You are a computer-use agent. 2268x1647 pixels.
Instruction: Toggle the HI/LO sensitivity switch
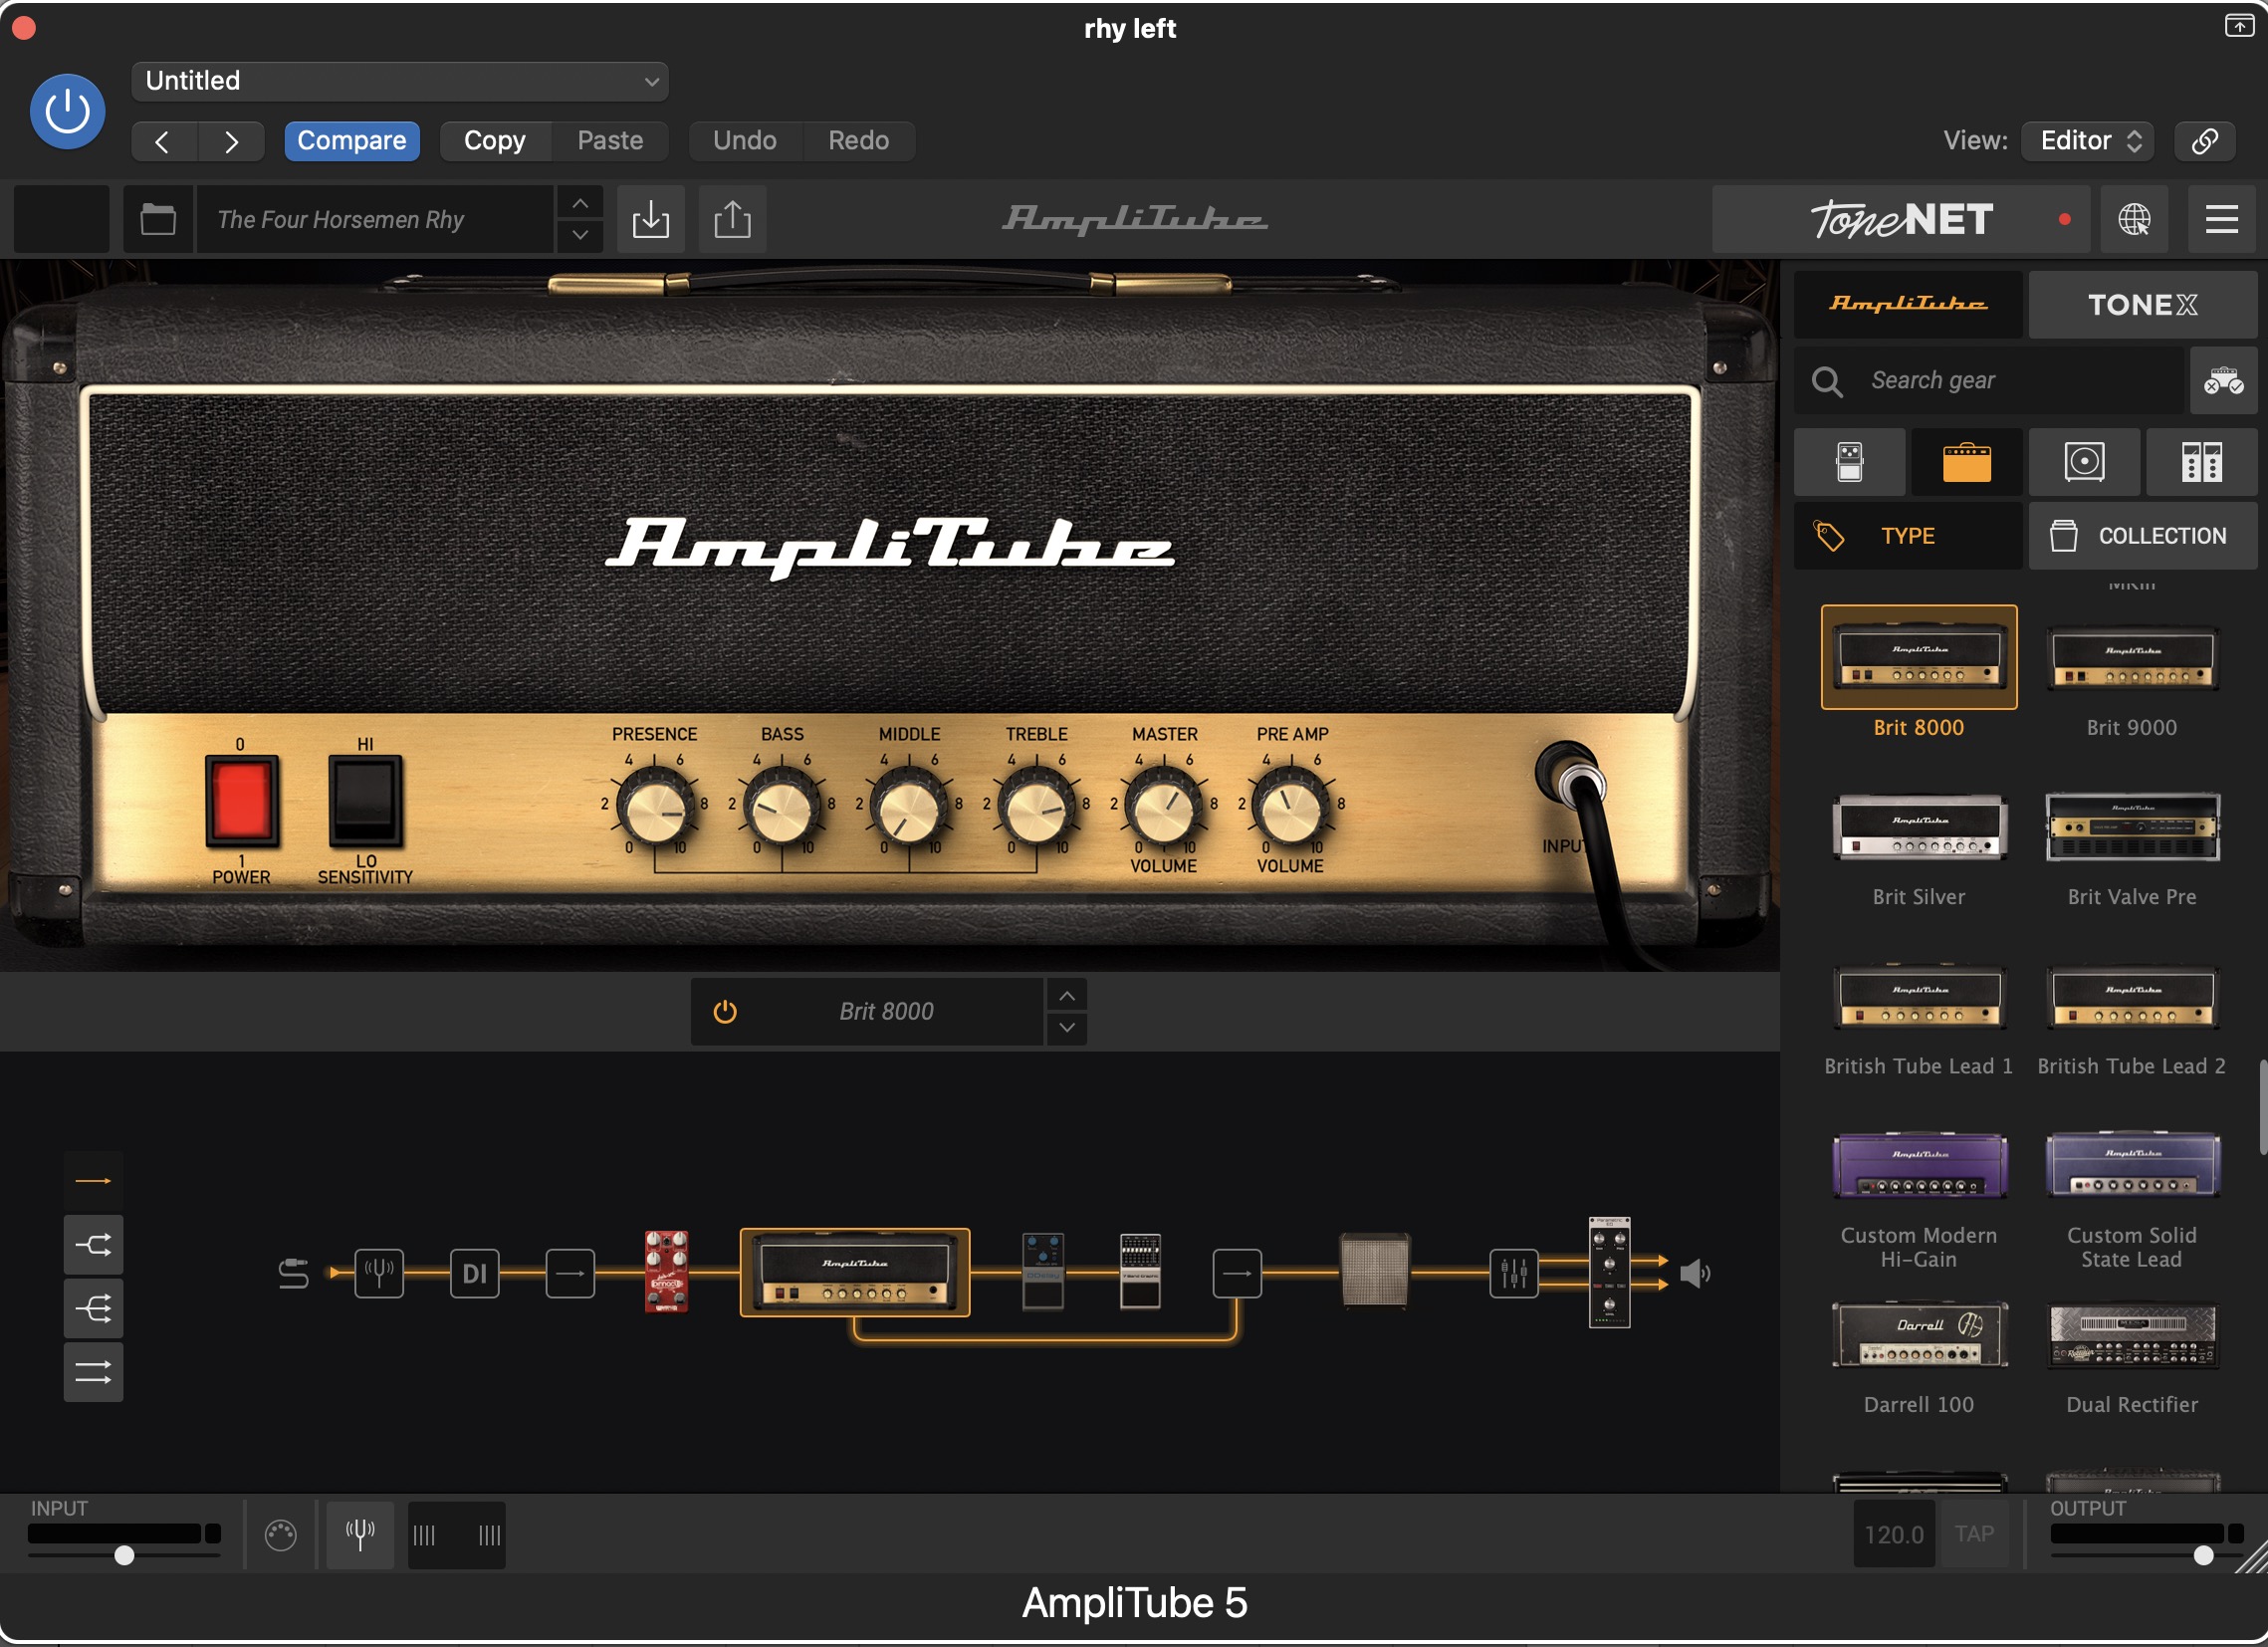pos(365,801)
